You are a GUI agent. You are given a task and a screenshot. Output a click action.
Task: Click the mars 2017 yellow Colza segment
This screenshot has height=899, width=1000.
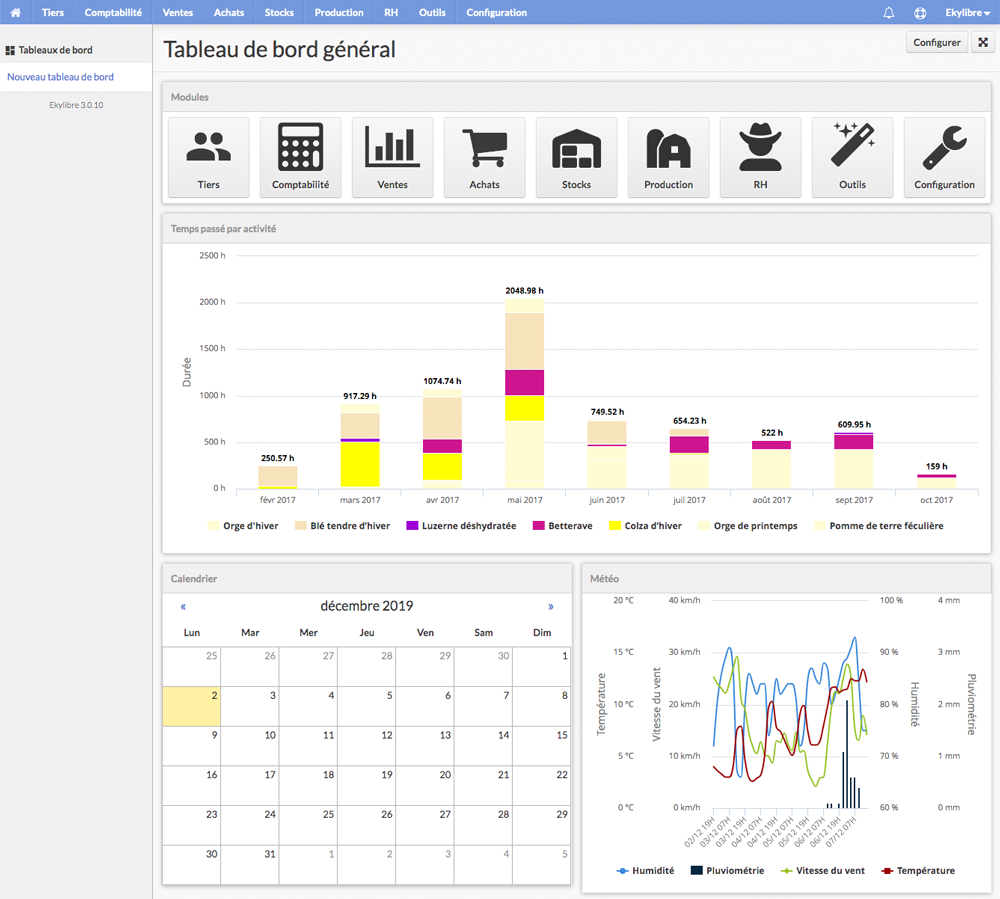(x=360, y=465)
